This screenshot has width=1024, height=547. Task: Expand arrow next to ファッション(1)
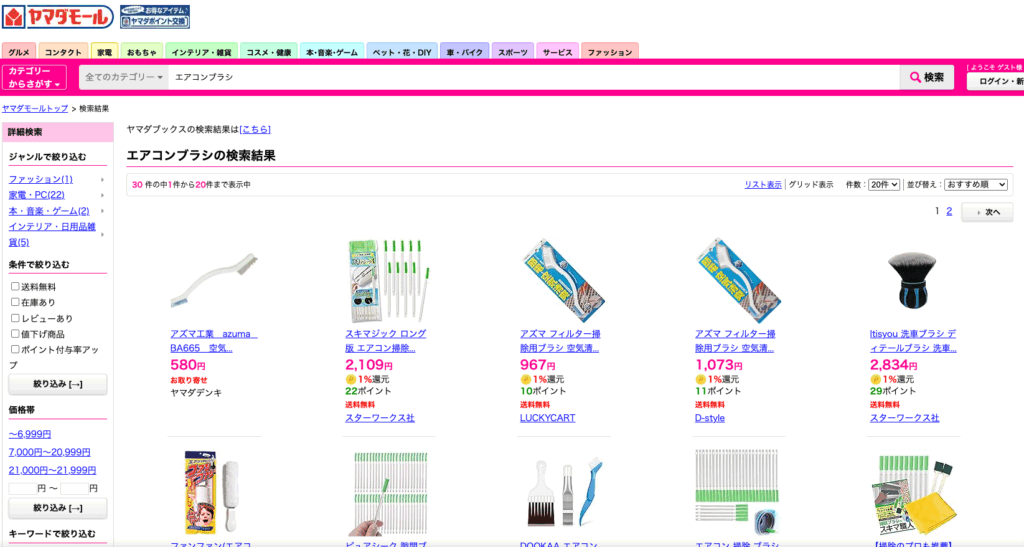[103, 180]
